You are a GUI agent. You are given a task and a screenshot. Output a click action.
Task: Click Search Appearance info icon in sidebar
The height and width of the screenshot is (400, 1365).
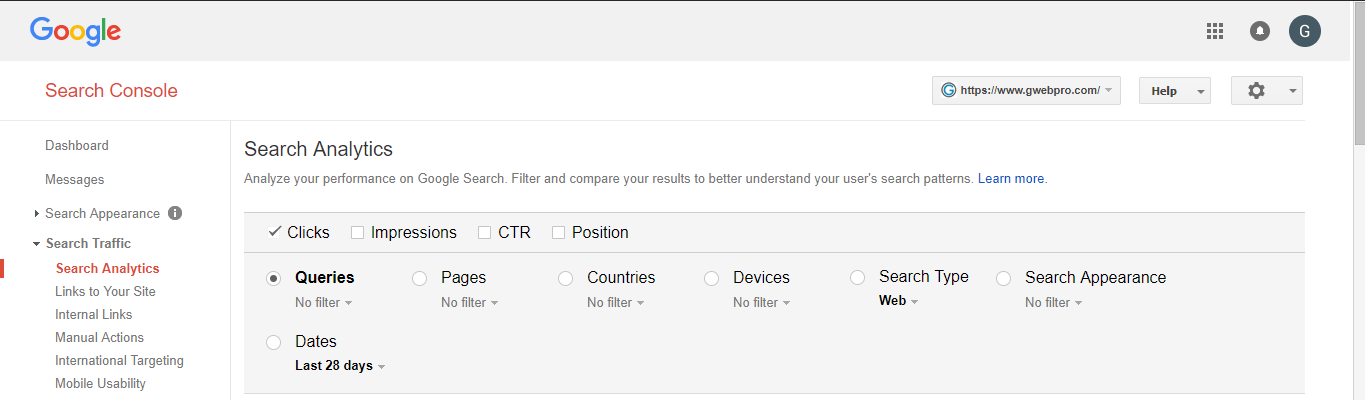tap(175, 213)
